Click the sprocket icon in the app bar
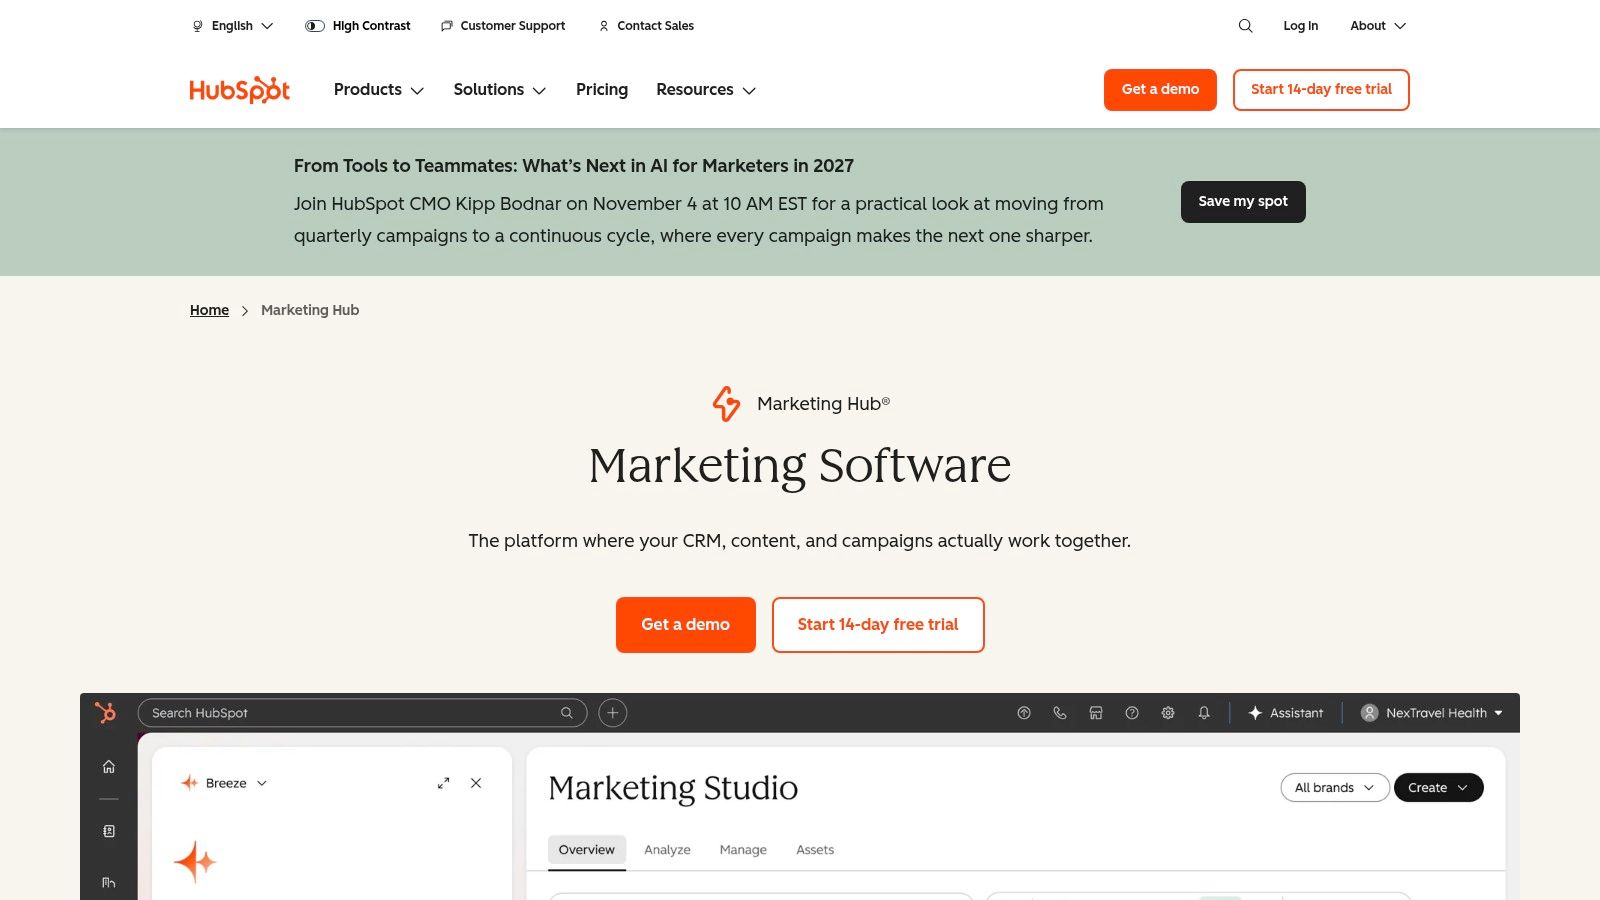The width and height of the screenshot is (1600, 900). click(105, 712)
